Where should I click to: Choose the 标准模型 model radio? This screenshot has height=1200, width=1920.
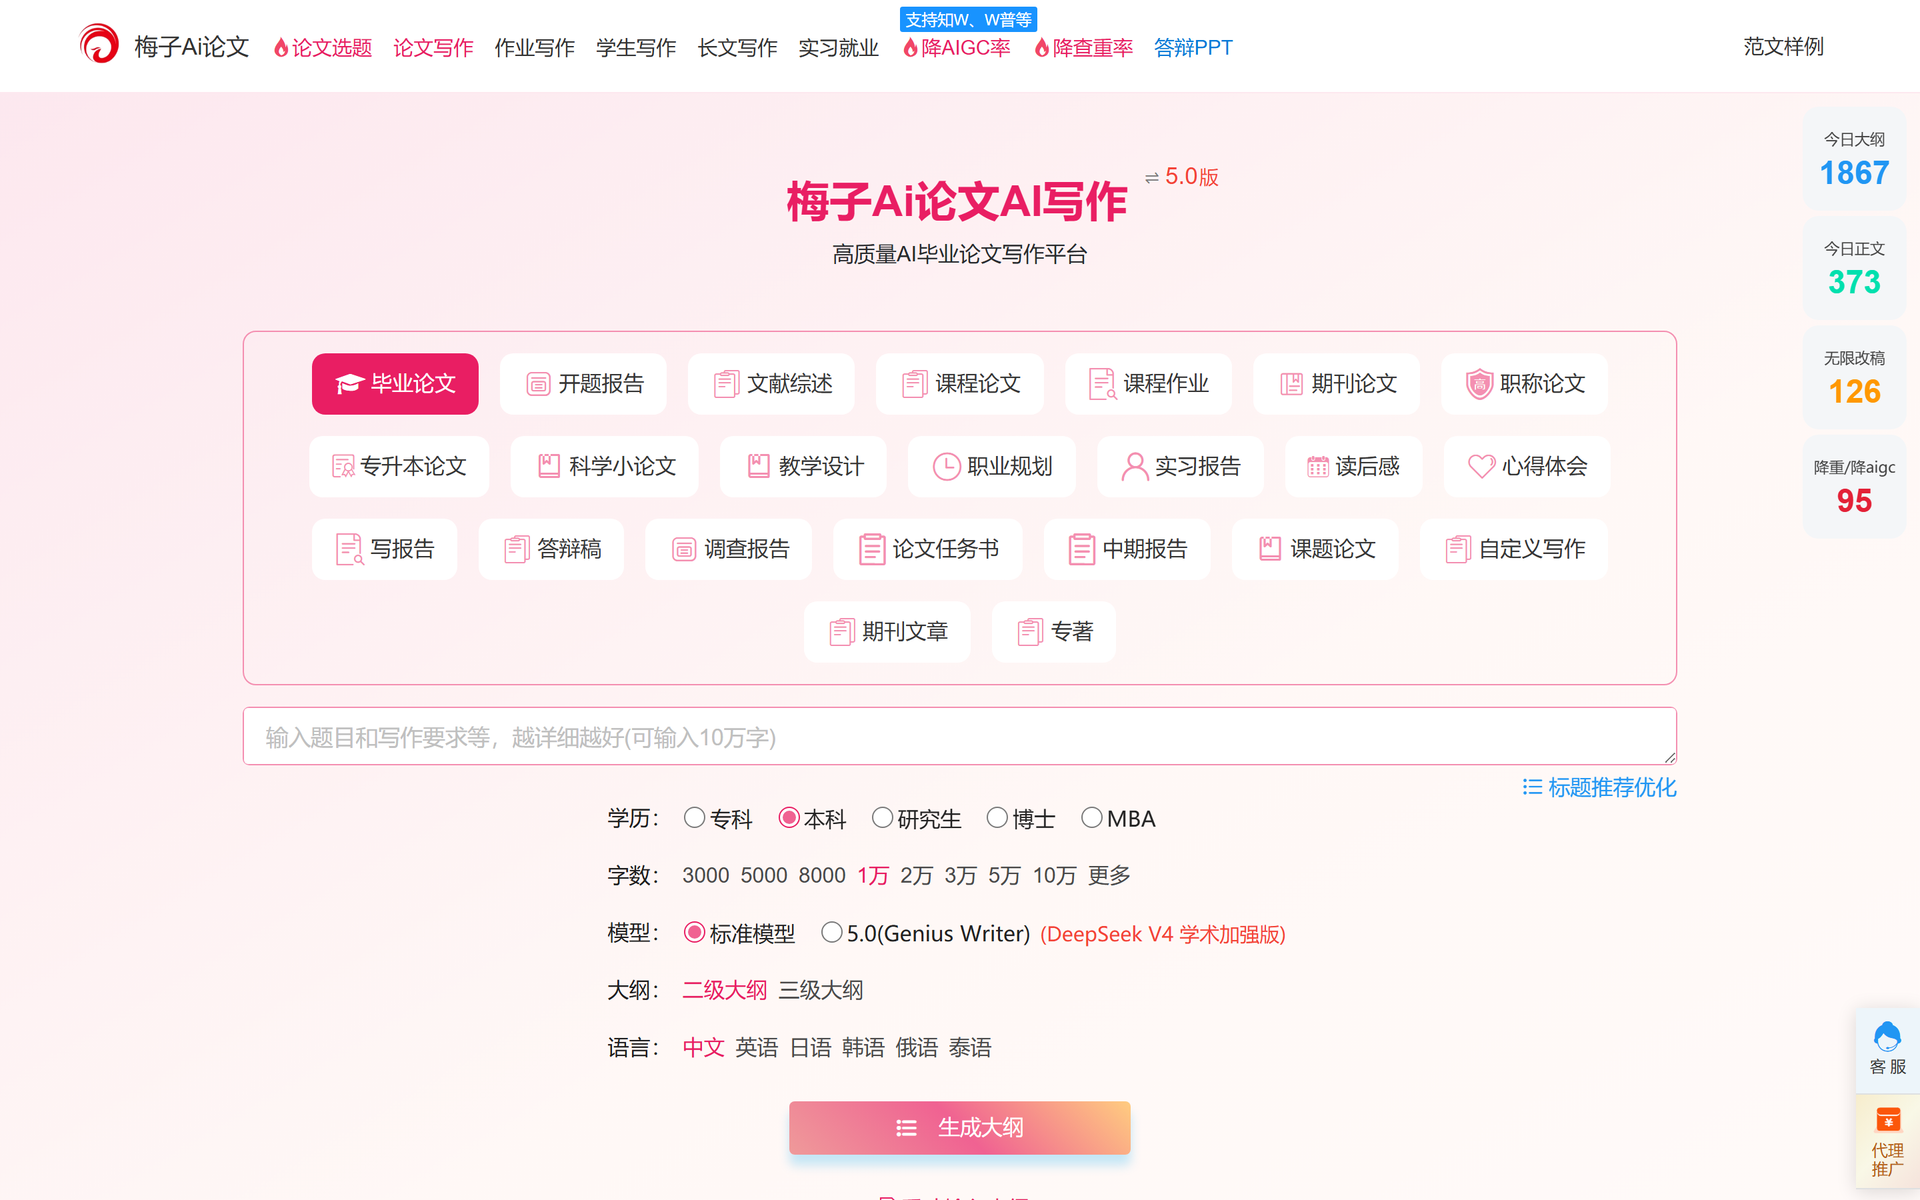pyautogui.click(x=694, y=932)
